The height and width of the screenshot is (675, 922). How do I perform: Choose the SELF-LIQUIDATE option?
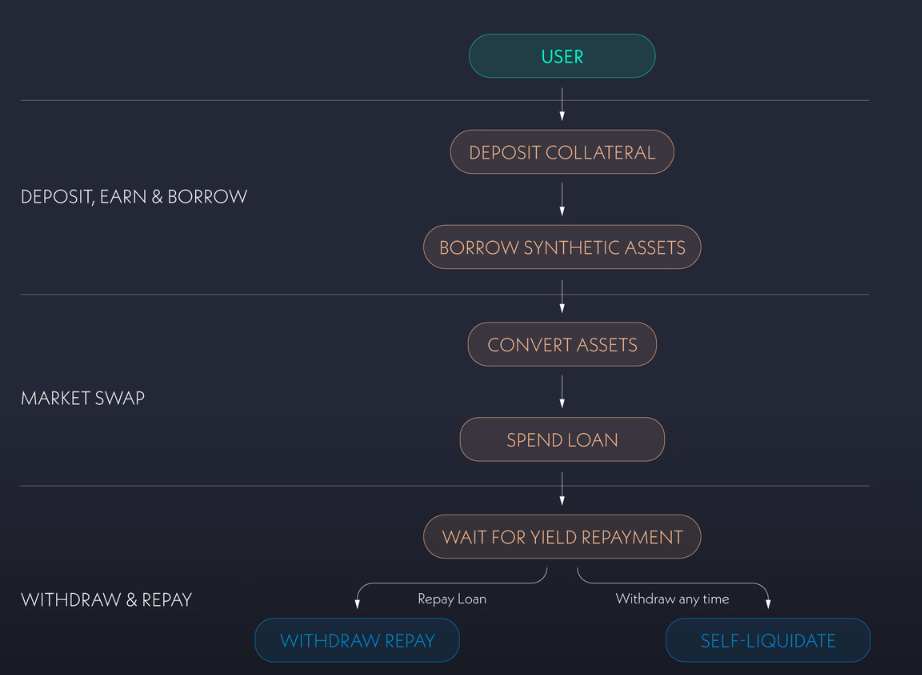(768, 641)
